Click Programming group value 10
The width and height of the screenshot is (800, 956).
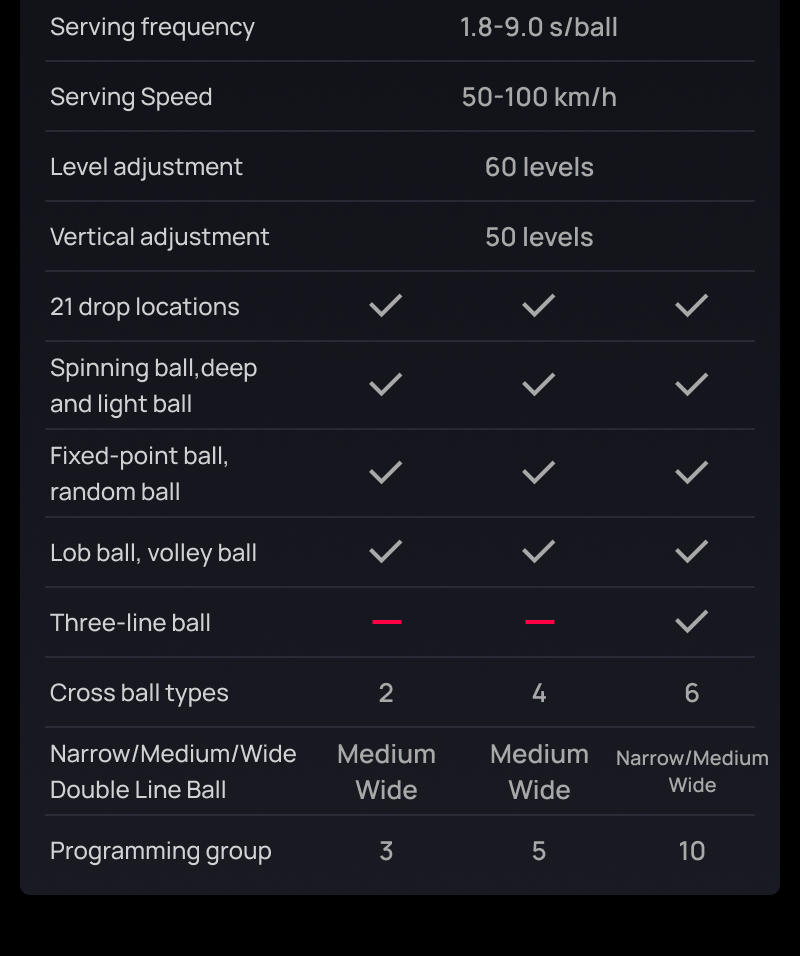pyautogui.click(x=691, y=851)
